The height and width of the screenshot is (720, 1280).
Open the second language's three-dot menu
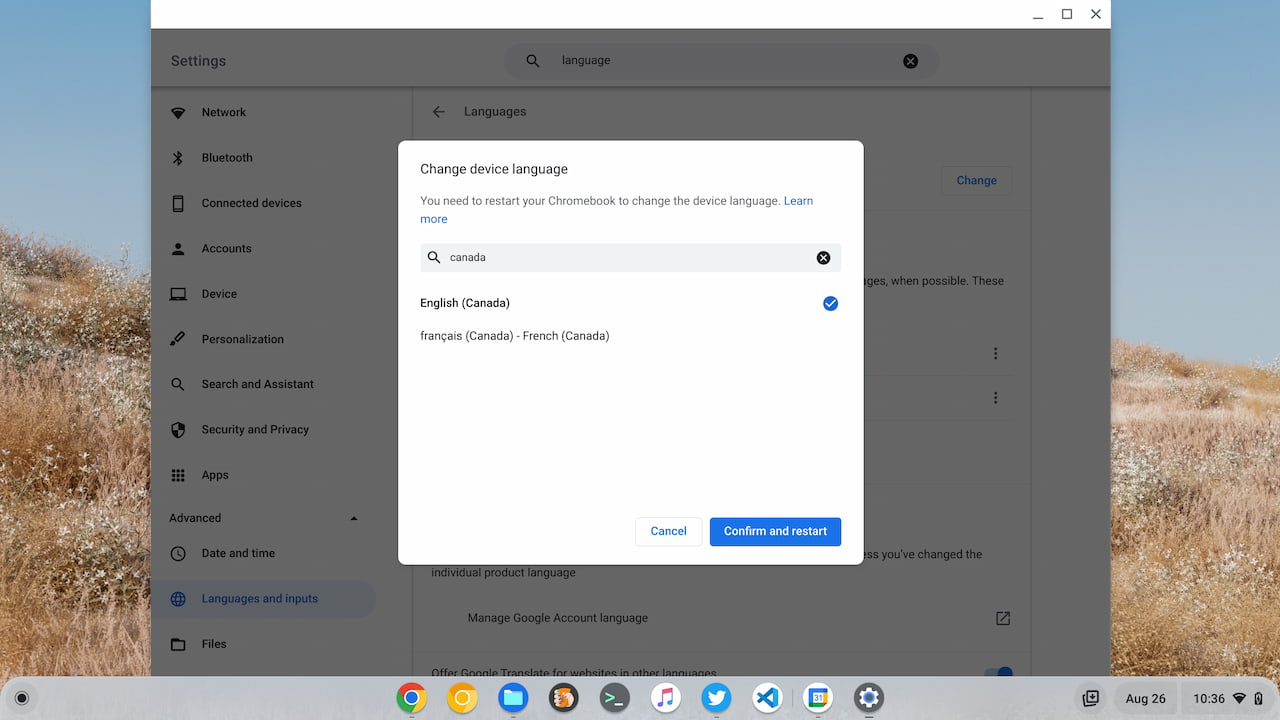point(995,398)
